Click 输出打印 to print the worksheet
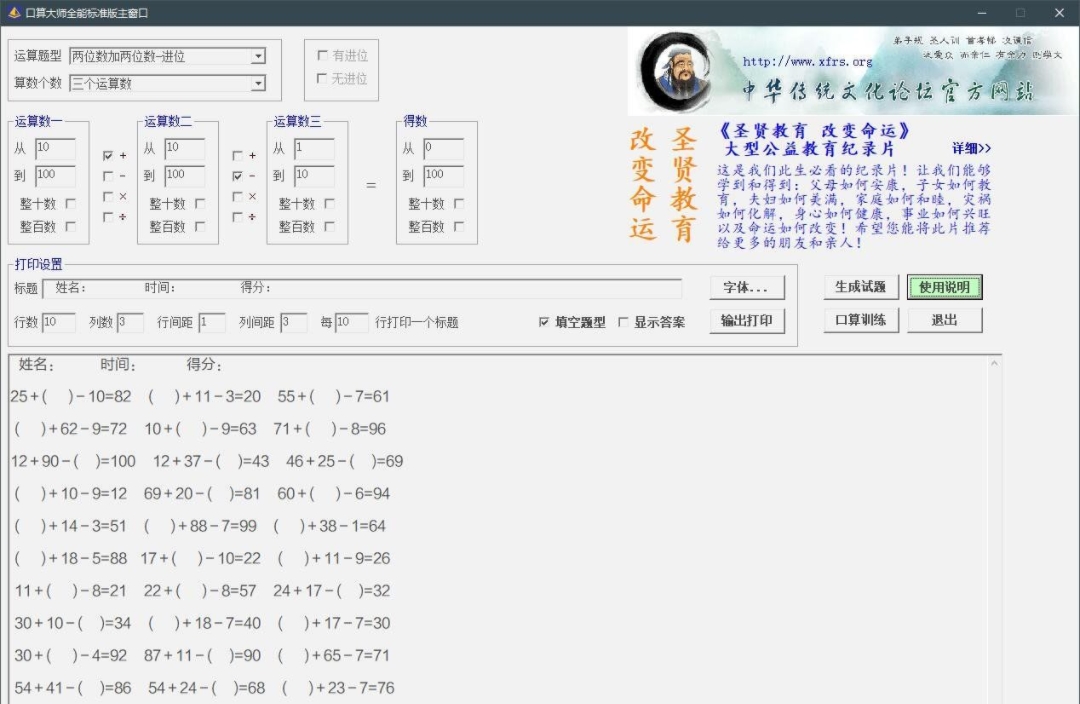The image size is (1080, 704). (747, 319)
